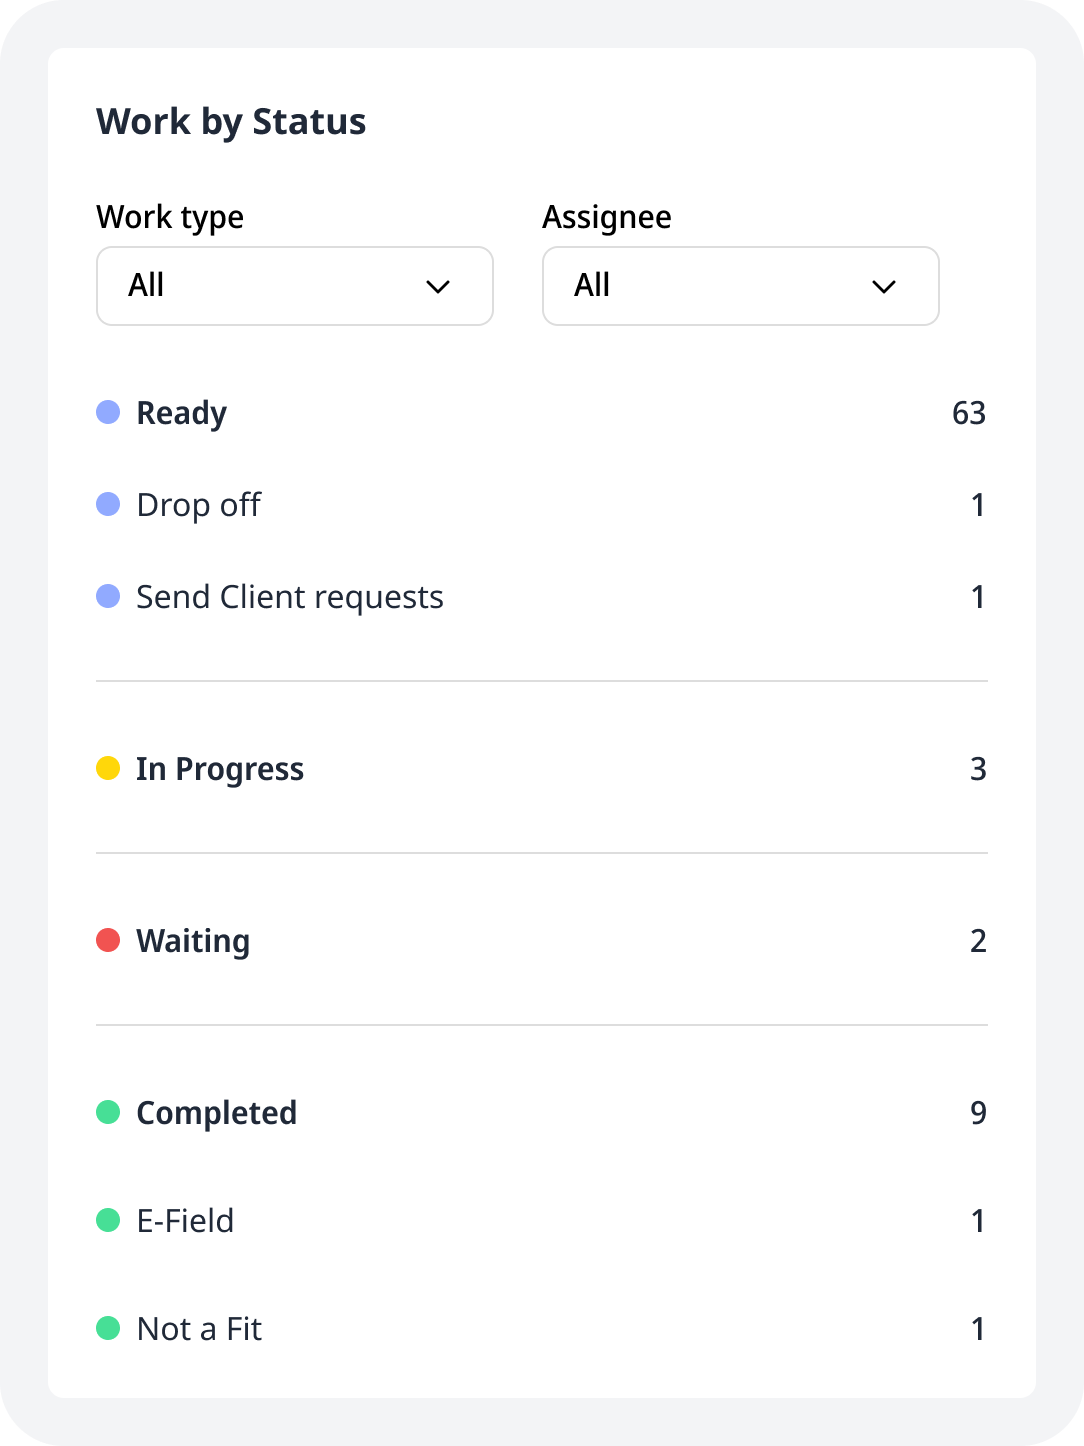Open Send Client requests status
Screen dimensions: 1084x1446
click(x=290, y=598)
